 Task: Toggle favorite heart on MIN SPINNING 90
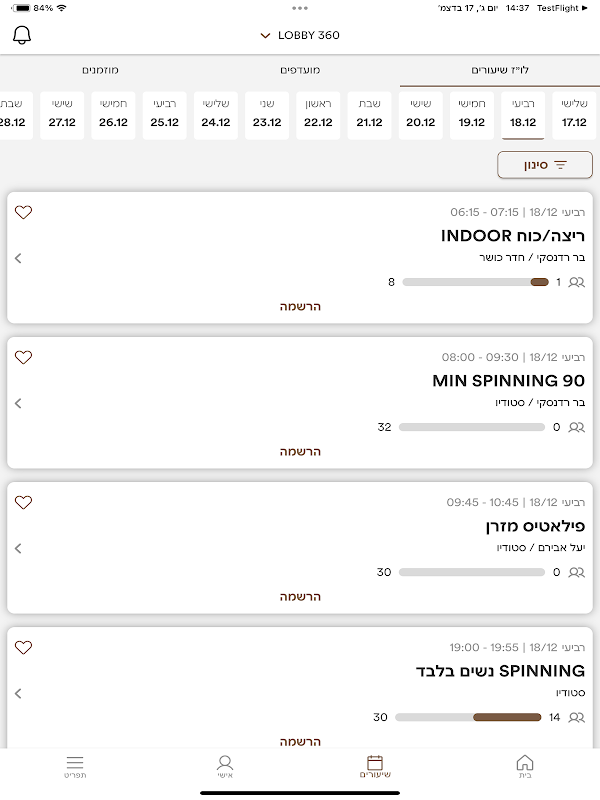click(23, 357)
